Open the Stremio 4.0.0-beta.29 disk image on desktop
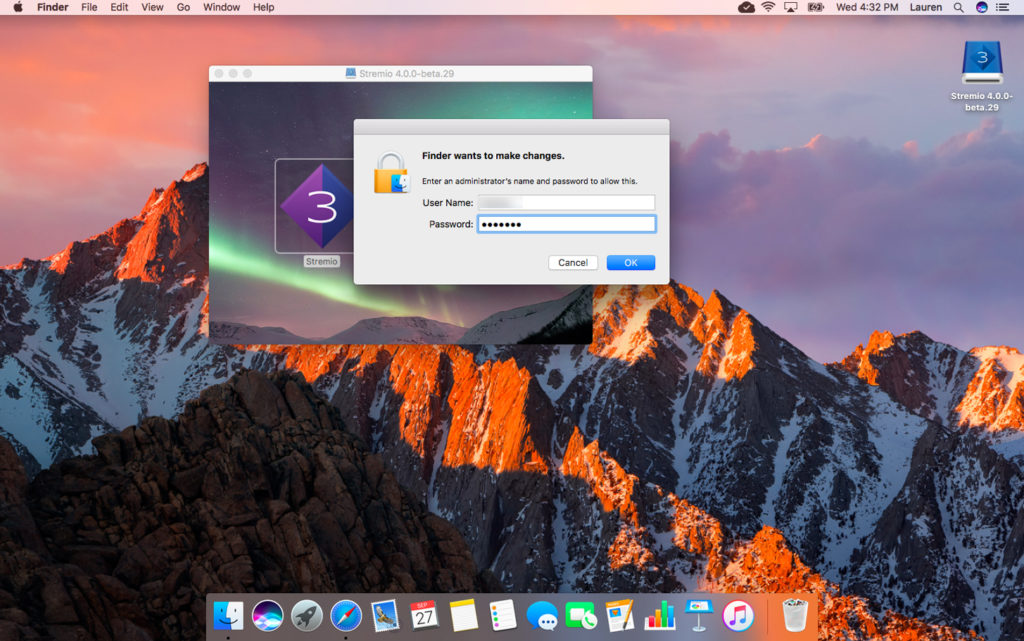Viewport: 1024px width, 641px height. tap(980, 62)
